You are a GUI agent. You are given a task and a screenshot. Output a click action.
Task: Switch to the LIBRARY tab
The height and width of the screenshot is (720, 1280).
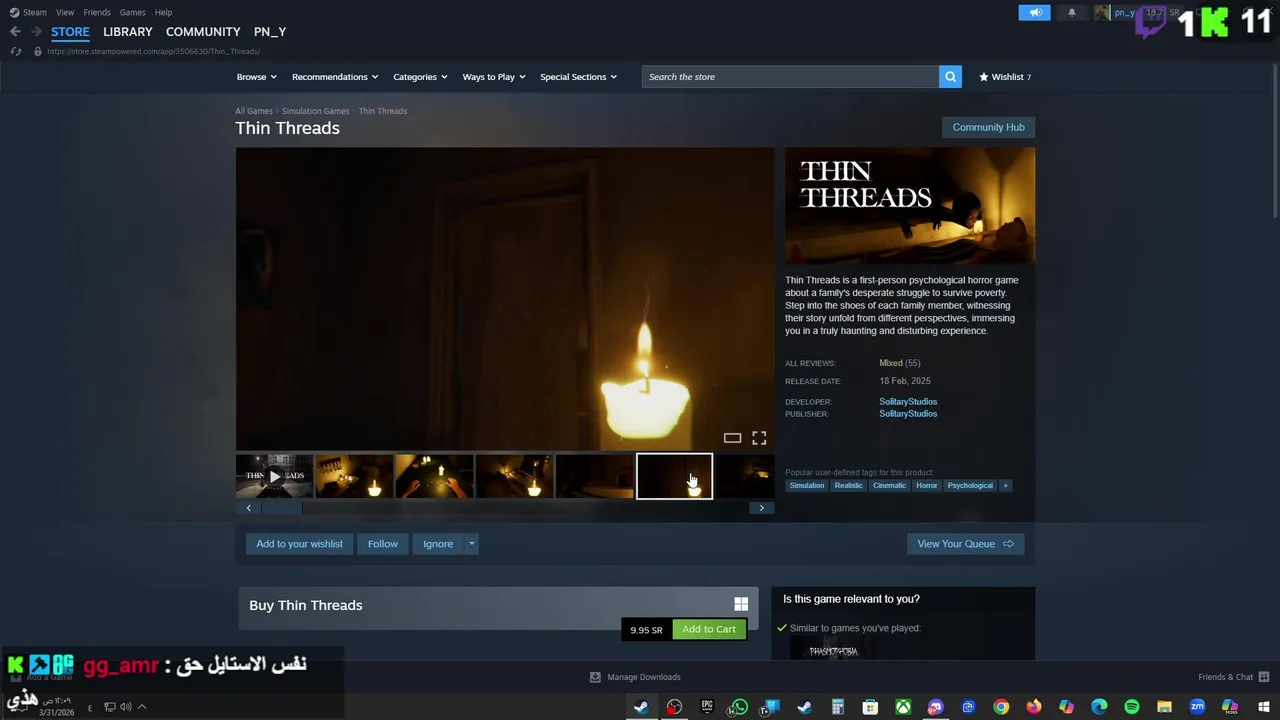[128, 32]
